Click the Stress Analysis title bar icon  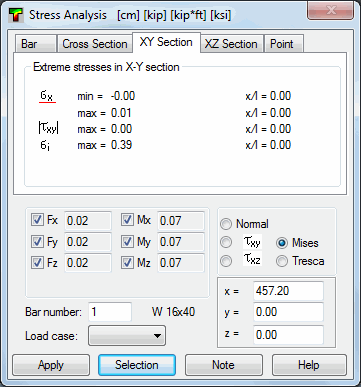[x=16, y=15]
